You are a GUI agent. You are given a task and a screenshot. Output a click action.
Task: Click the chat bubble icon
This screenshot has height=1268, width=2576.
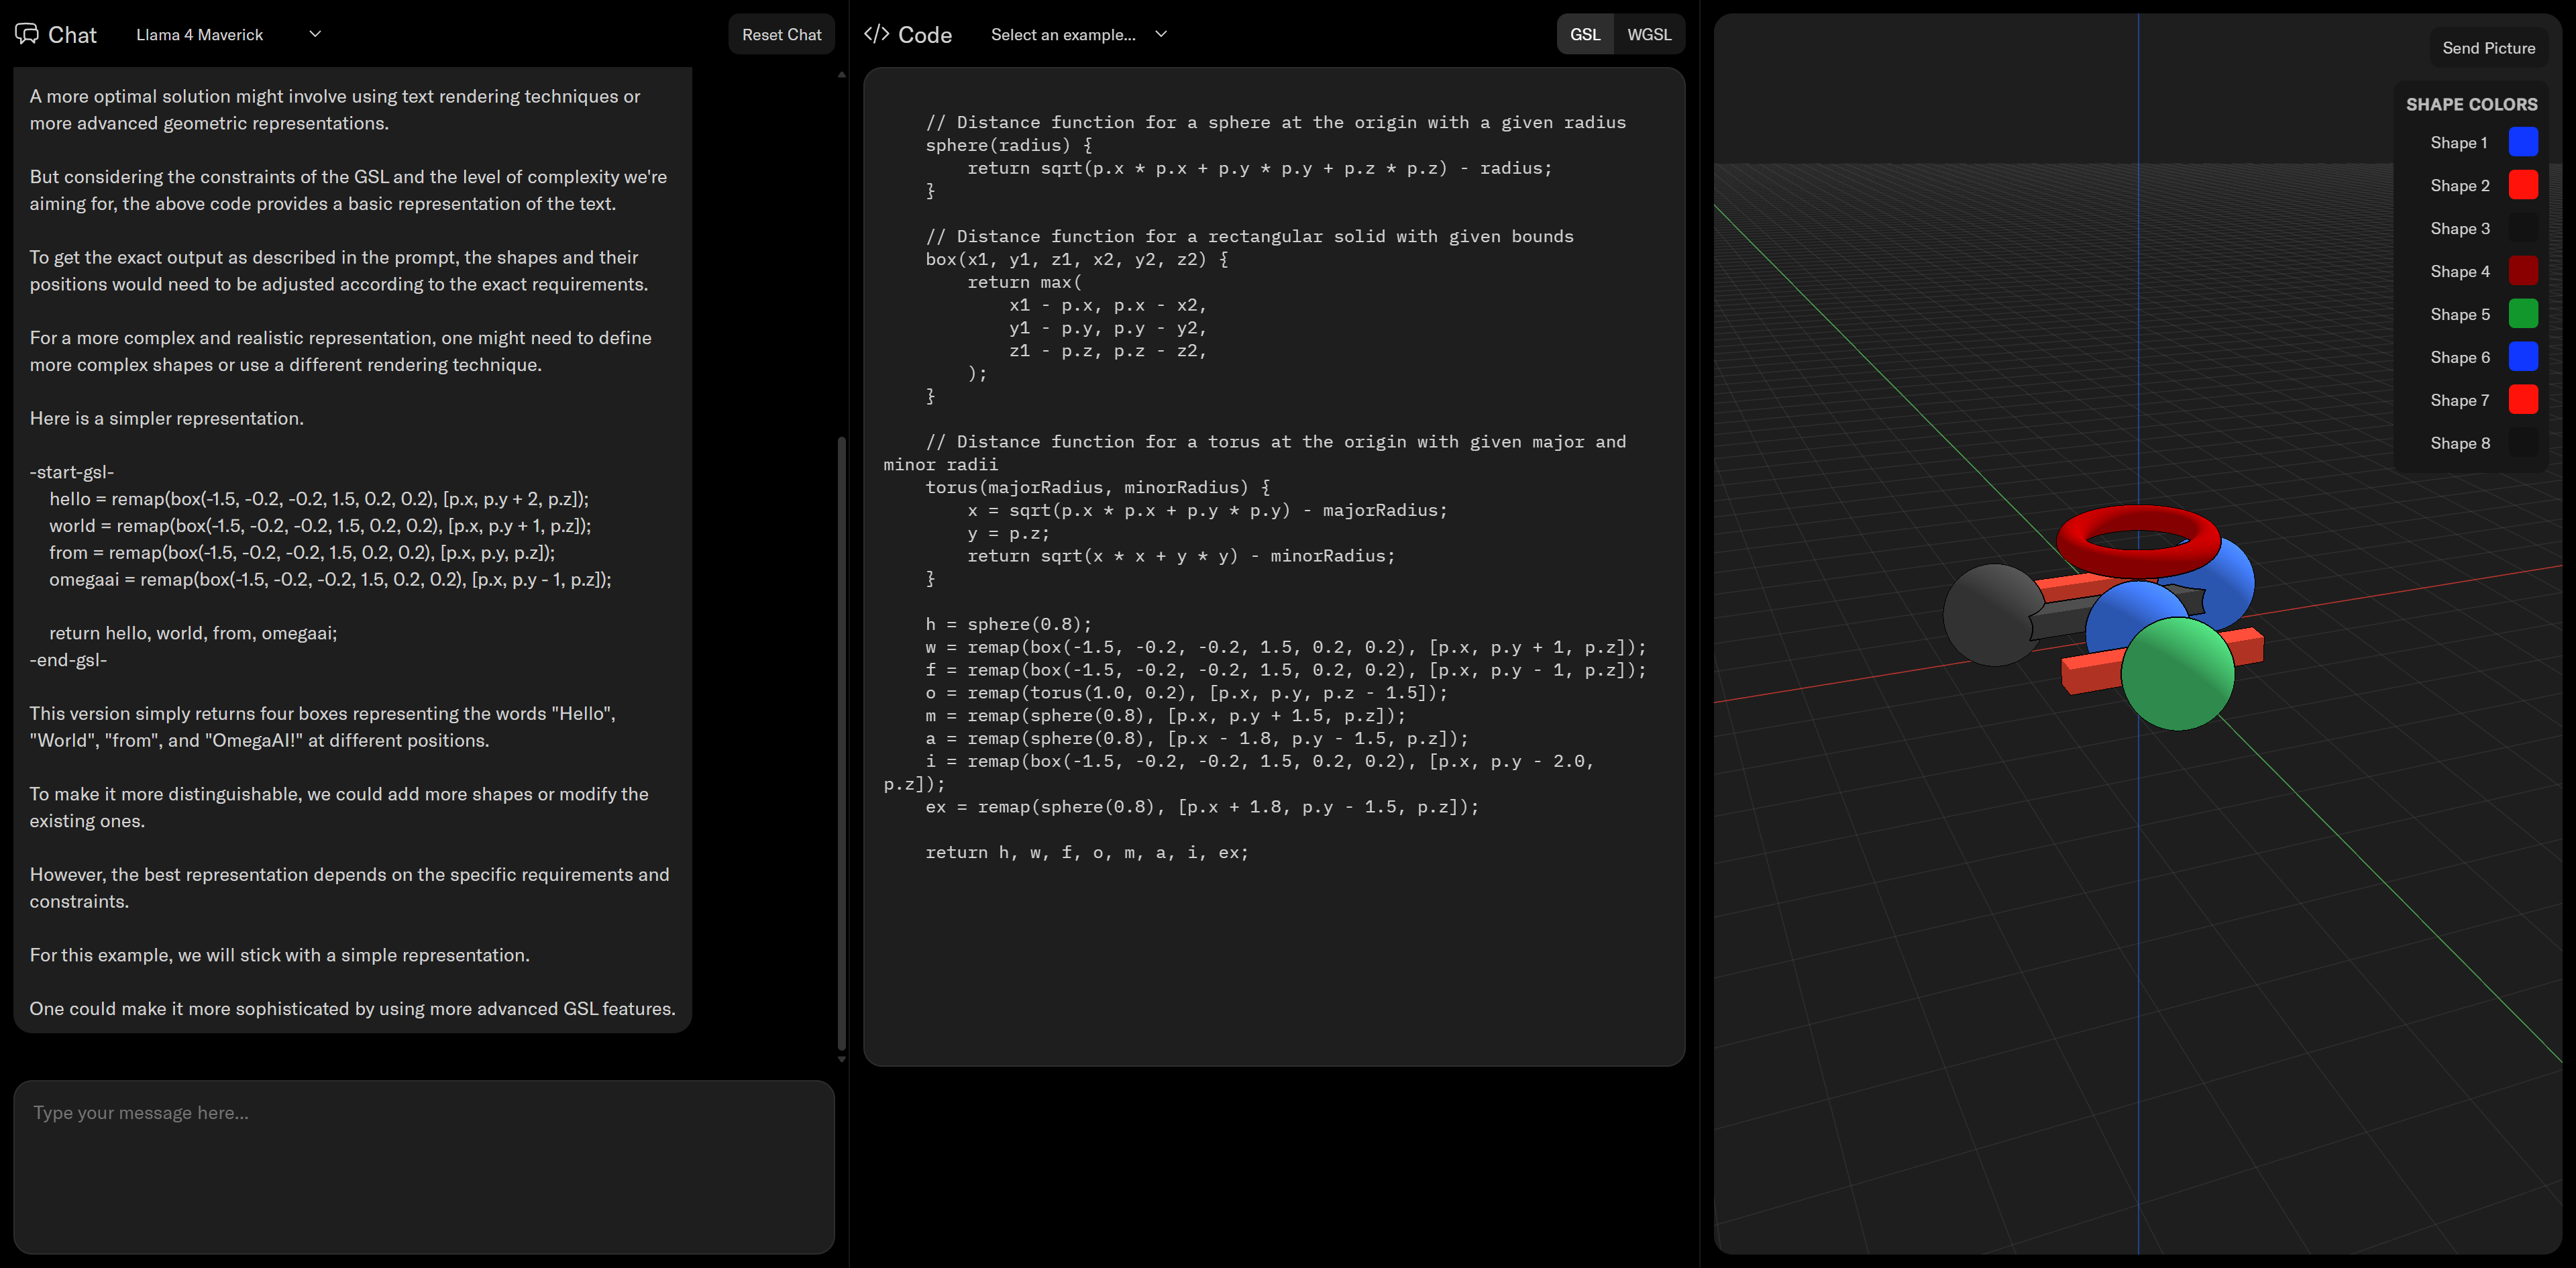coord(27,34)
